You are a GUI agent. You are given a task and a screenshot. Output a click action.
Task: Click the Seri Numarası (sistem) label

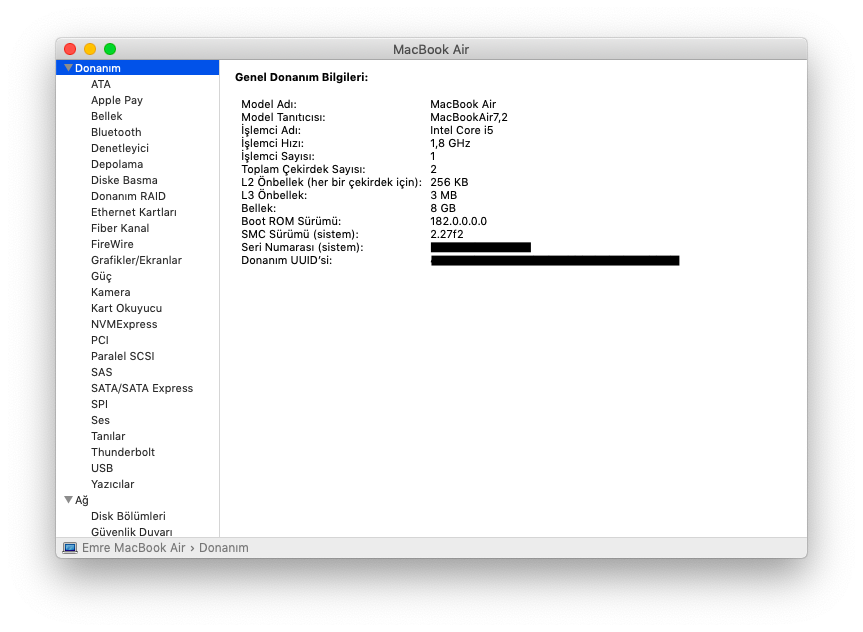click(x=302, y=247)
